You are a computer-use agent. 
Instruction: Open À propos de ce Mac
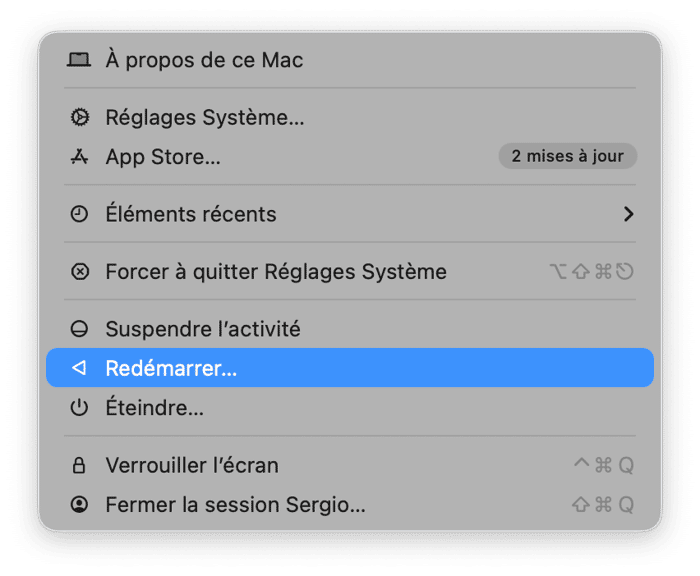coord(204,60)
